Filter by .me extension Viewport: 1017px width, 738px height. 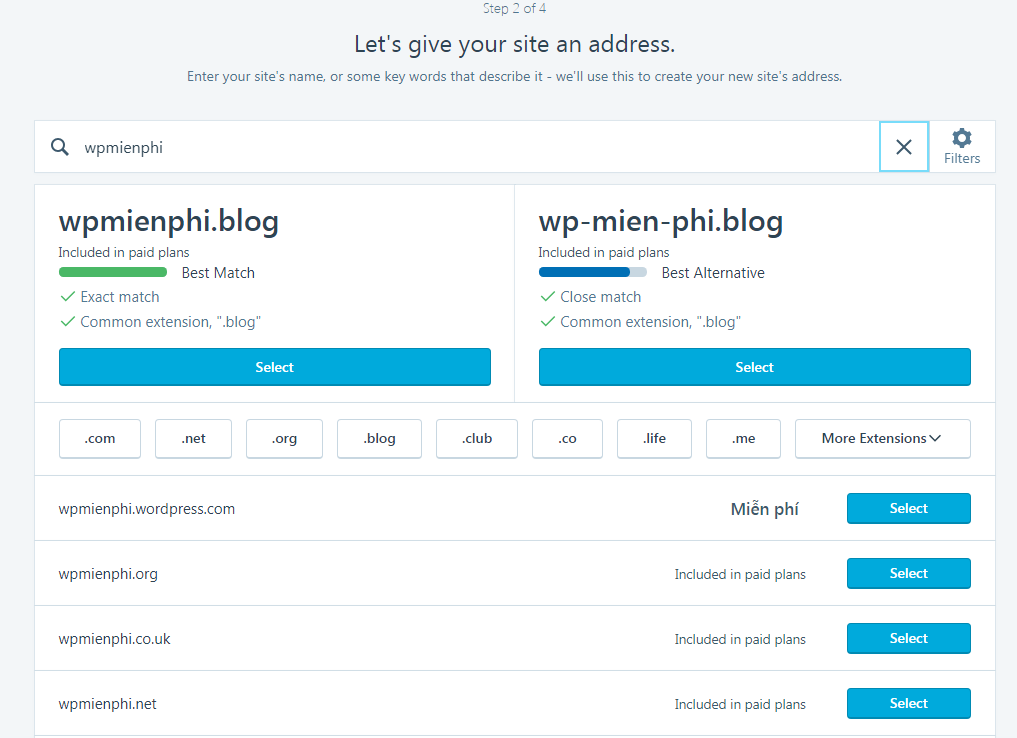[743, 438]
